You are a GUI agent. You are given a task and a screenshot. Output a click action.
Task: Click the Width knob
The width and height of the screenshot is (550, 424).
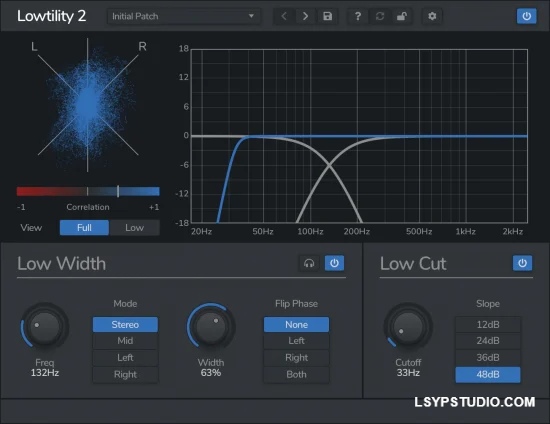point(211,327)
